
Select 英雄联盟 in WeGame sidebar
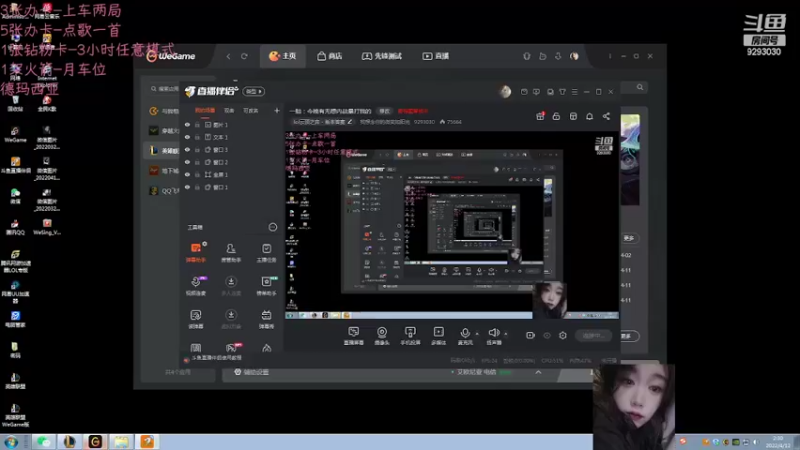coord(163,151)
